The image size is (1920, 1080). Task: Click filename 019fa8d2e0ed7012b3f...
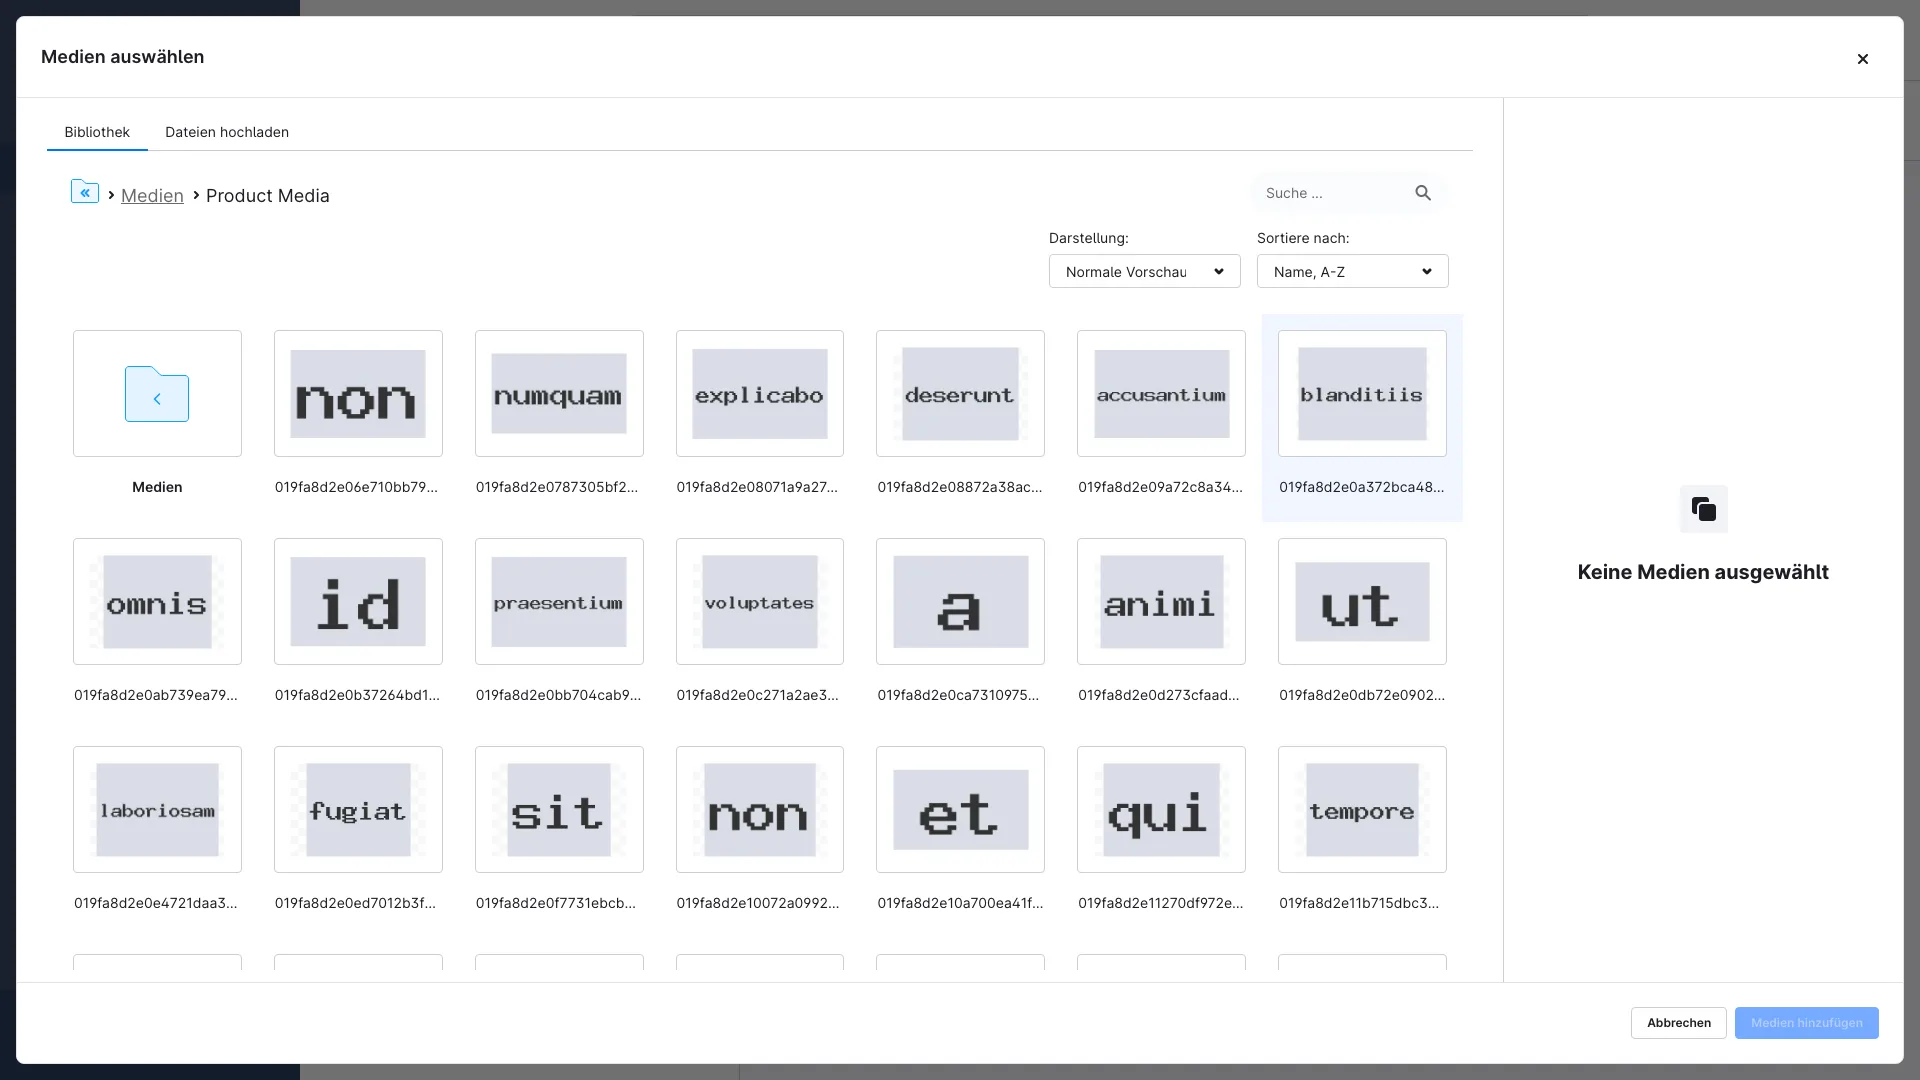coord(355,903)
